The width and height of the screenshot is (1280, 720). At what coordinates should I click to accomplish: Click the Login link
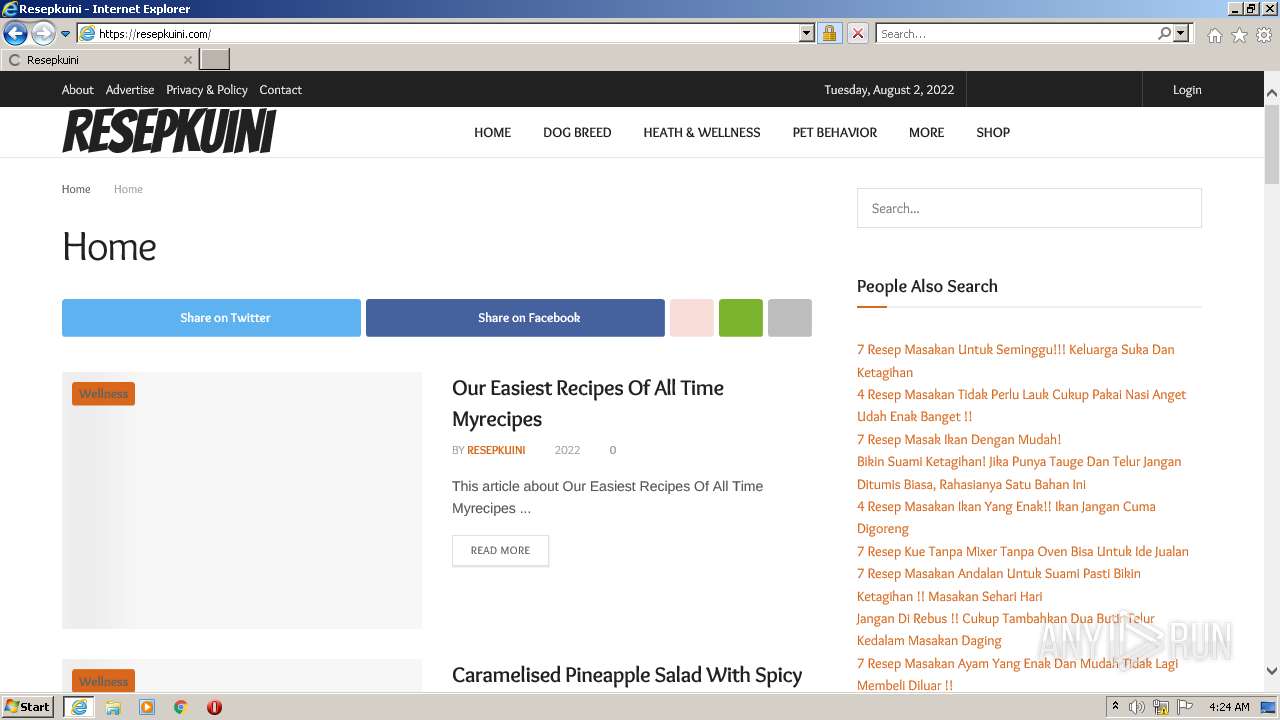click(x=1187, y=90)
